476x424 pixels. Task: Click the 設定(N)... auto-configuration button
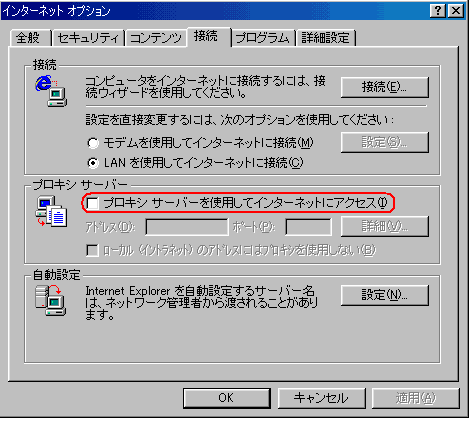pos(384,295)
